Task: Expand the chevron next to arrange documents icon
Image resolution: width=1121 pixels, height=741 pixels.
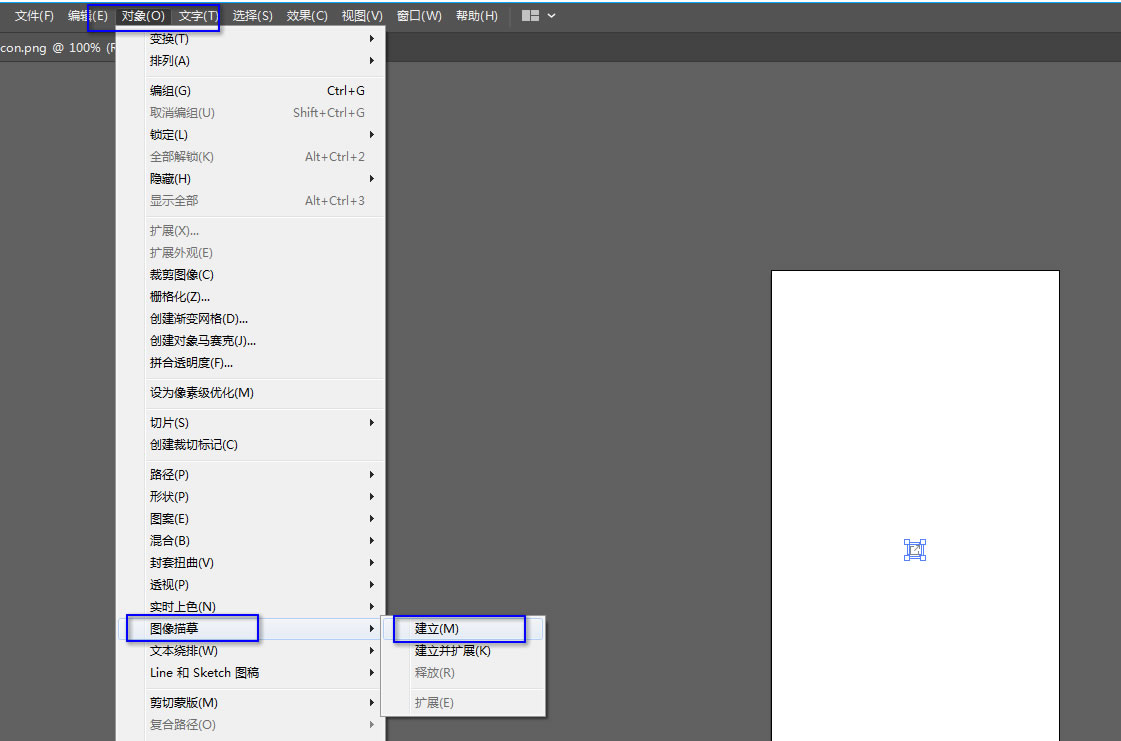Action: pyautogui.click(x=552, y=16)
